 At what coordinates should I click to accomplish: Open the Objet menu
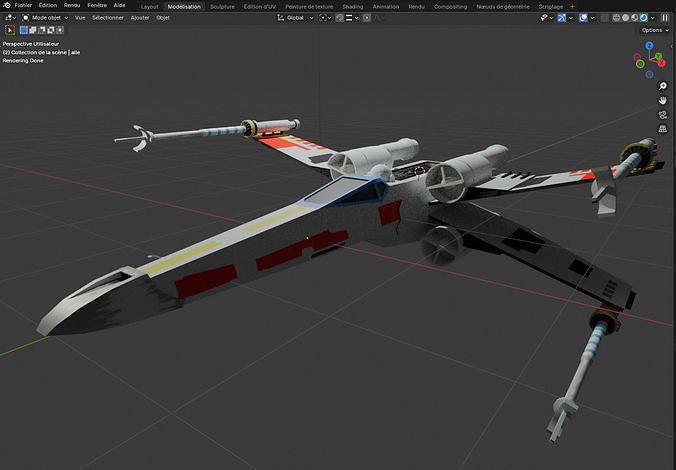tap(163, 18)
